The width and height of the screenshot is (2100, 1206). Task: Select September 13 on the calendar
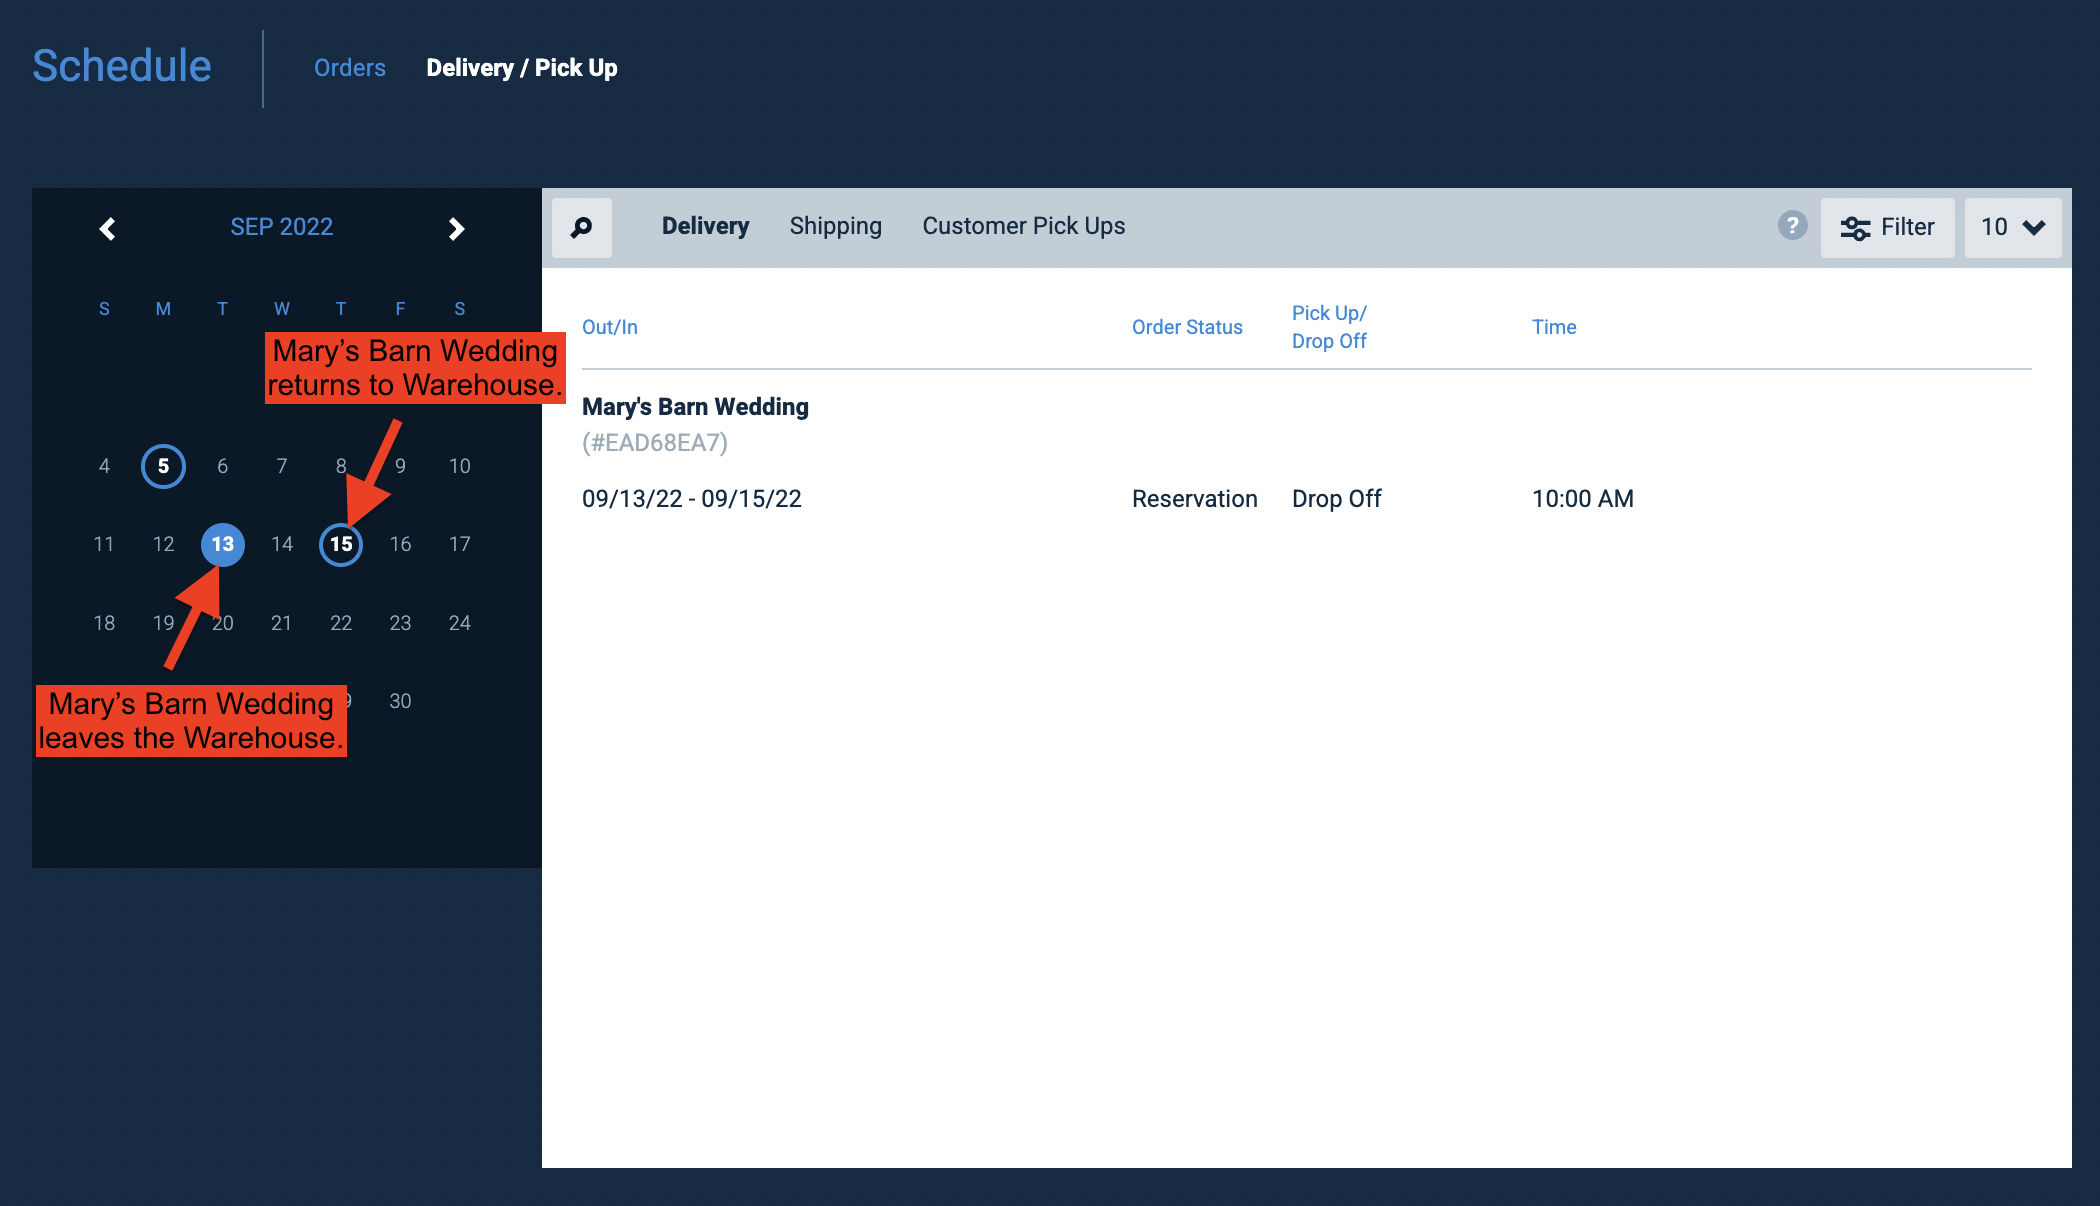[222, 544]
